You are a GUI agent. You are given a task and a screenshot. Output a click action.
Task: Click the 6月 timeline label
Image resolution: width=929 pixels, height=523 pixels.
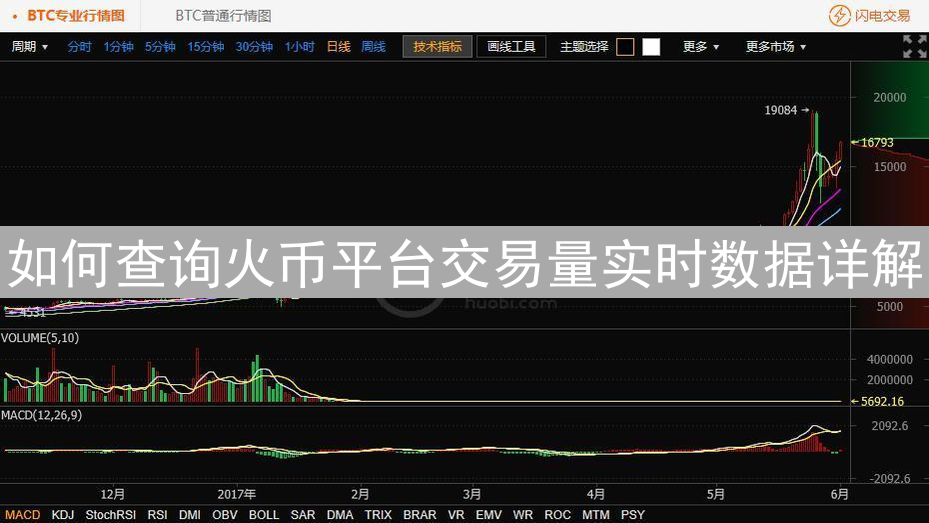[x=840, y=494]
